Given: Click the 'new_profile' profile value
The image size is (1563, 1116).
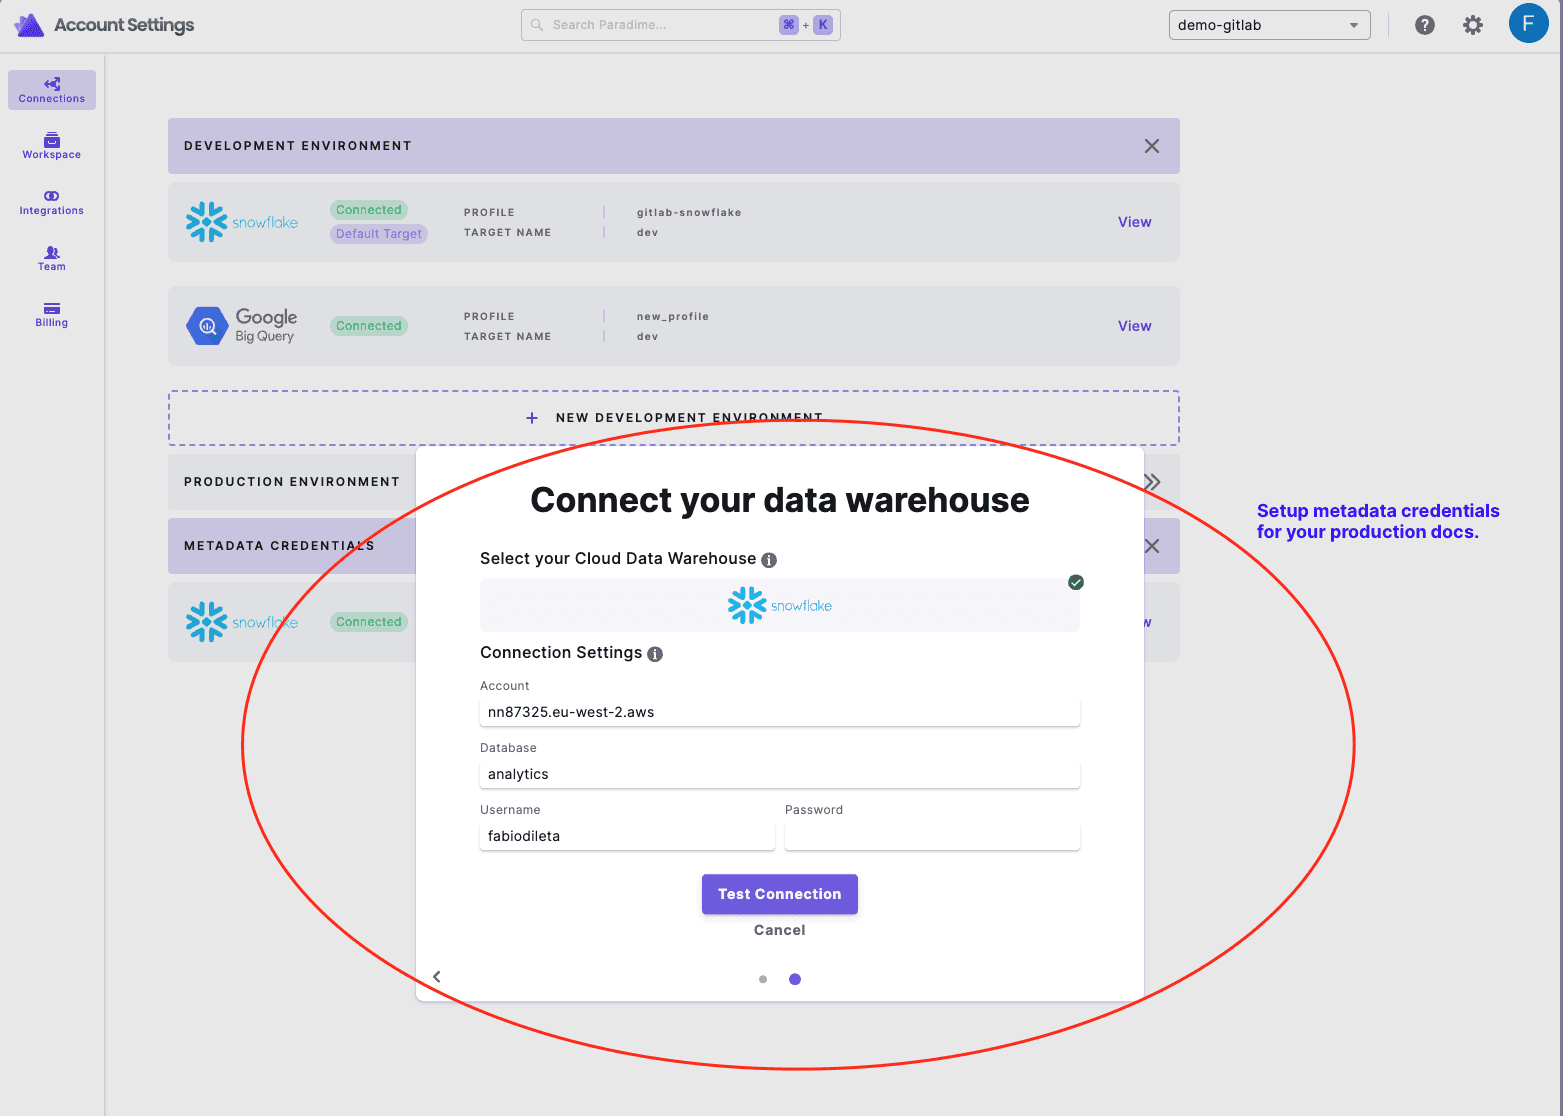Looking at the screenshot, I should pos(673,316).
